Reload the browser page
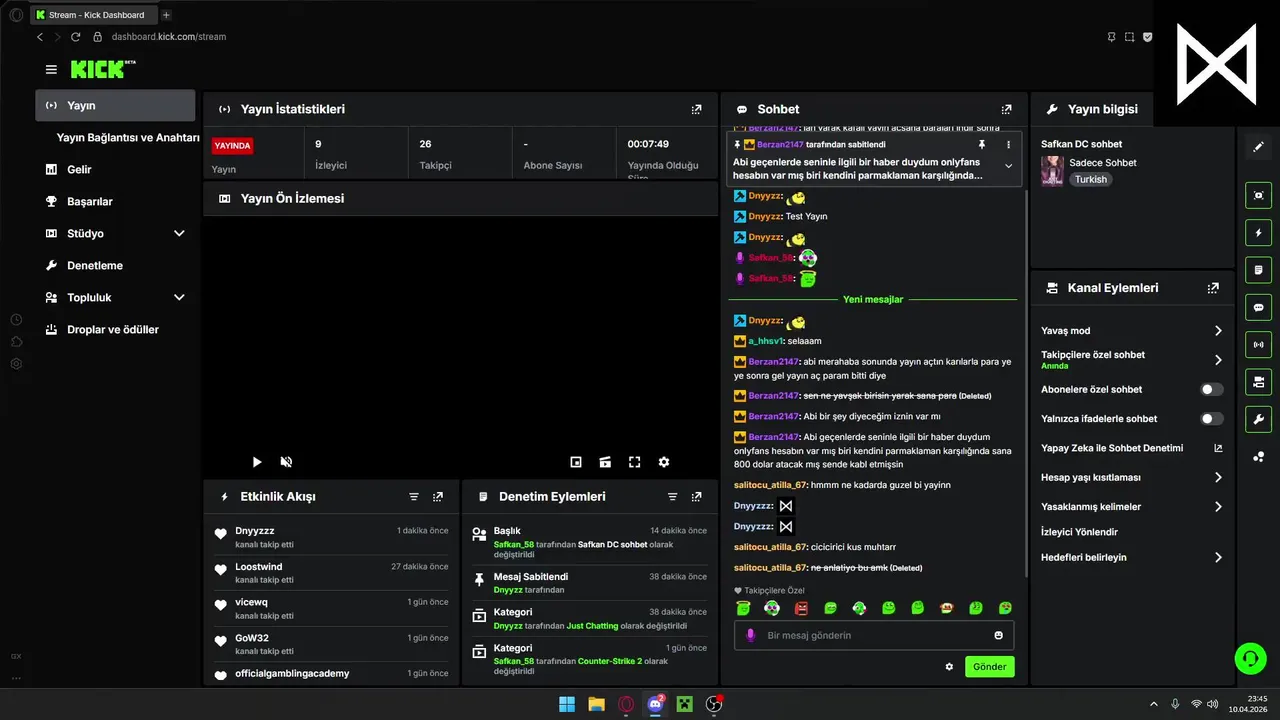 tap(75, 37)
